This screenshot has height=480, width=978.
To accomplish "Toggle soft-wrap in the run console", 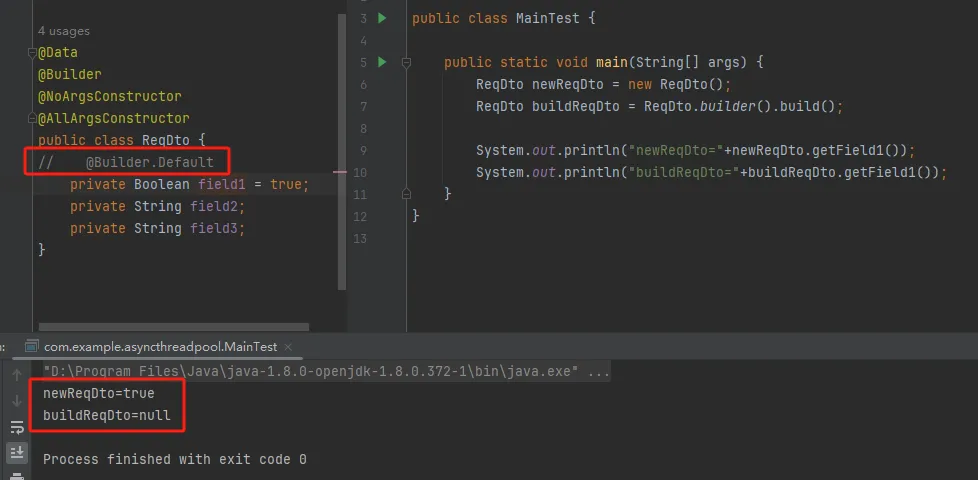I will [17, 426].
